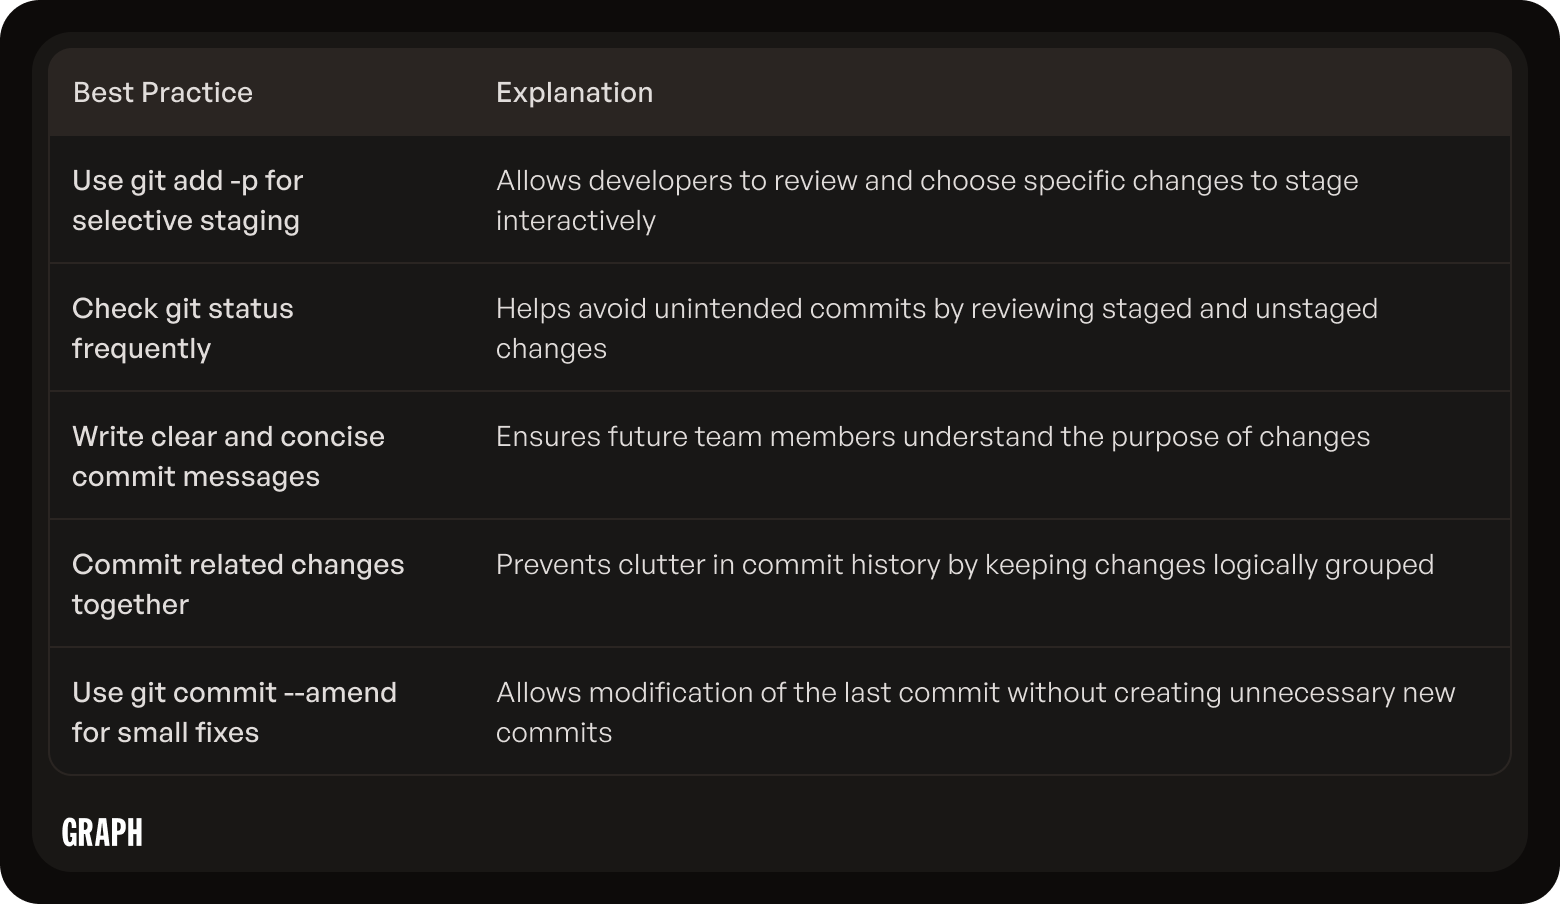Click the word 'frequently' in second row
This screenshot has height=904, width=1560.
tap(141, 349)
